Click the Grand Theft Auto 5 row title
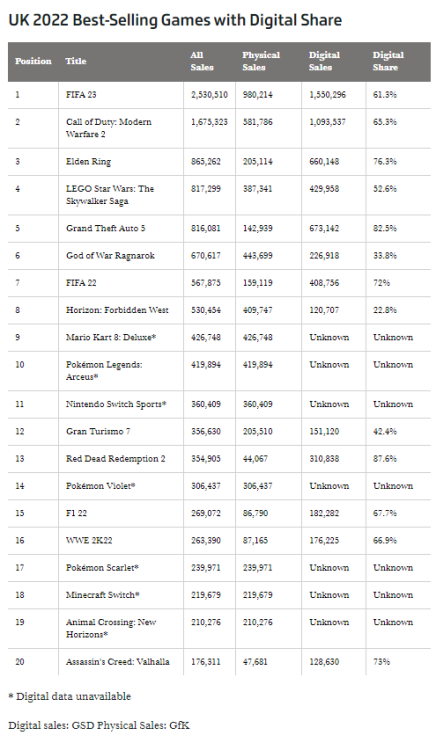436x750 pixels. tap(106, 228)
